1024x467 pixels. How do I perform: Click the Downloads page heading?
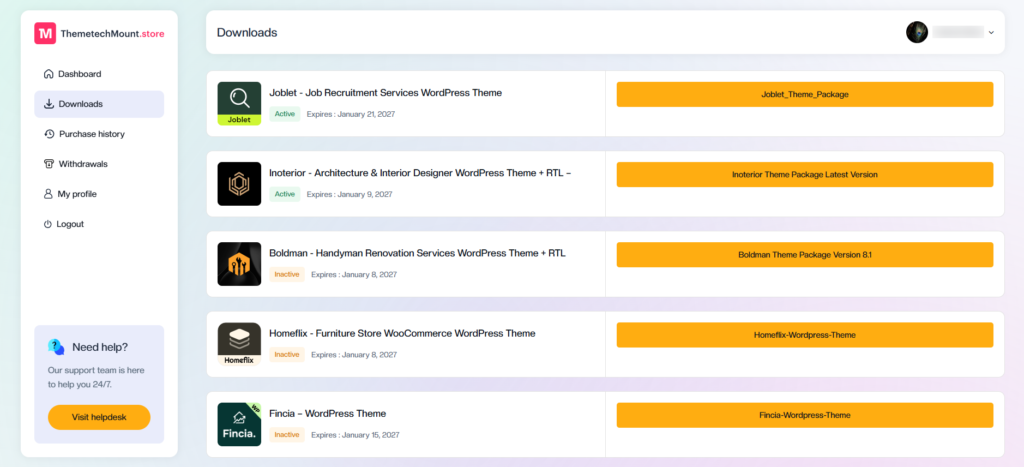[247, 32]
